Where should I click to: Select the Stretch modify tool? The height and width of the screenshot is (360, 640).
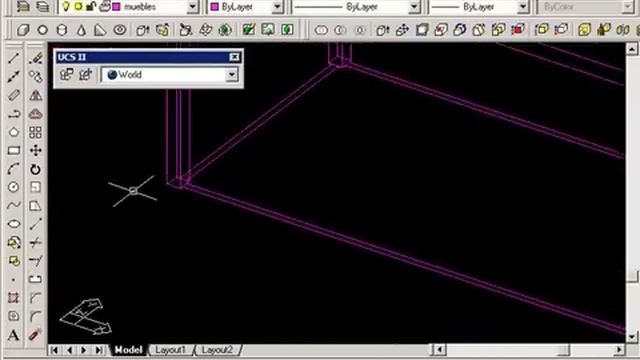[36, 206]
